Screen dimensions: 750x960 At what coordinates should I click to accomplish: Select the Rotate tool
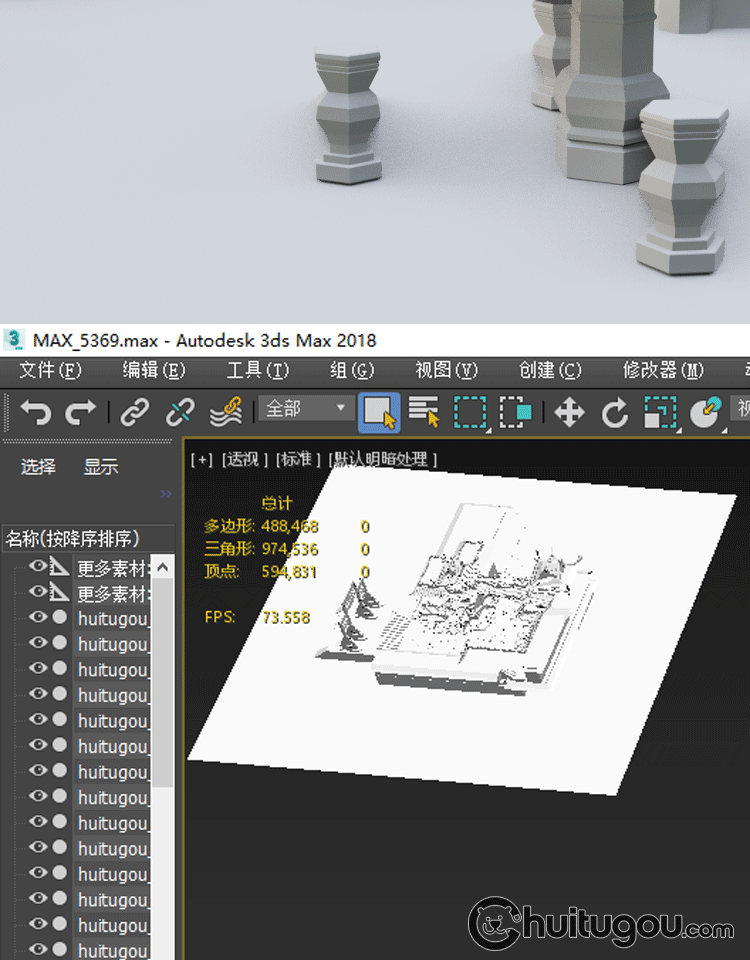[x=614, y=411]
